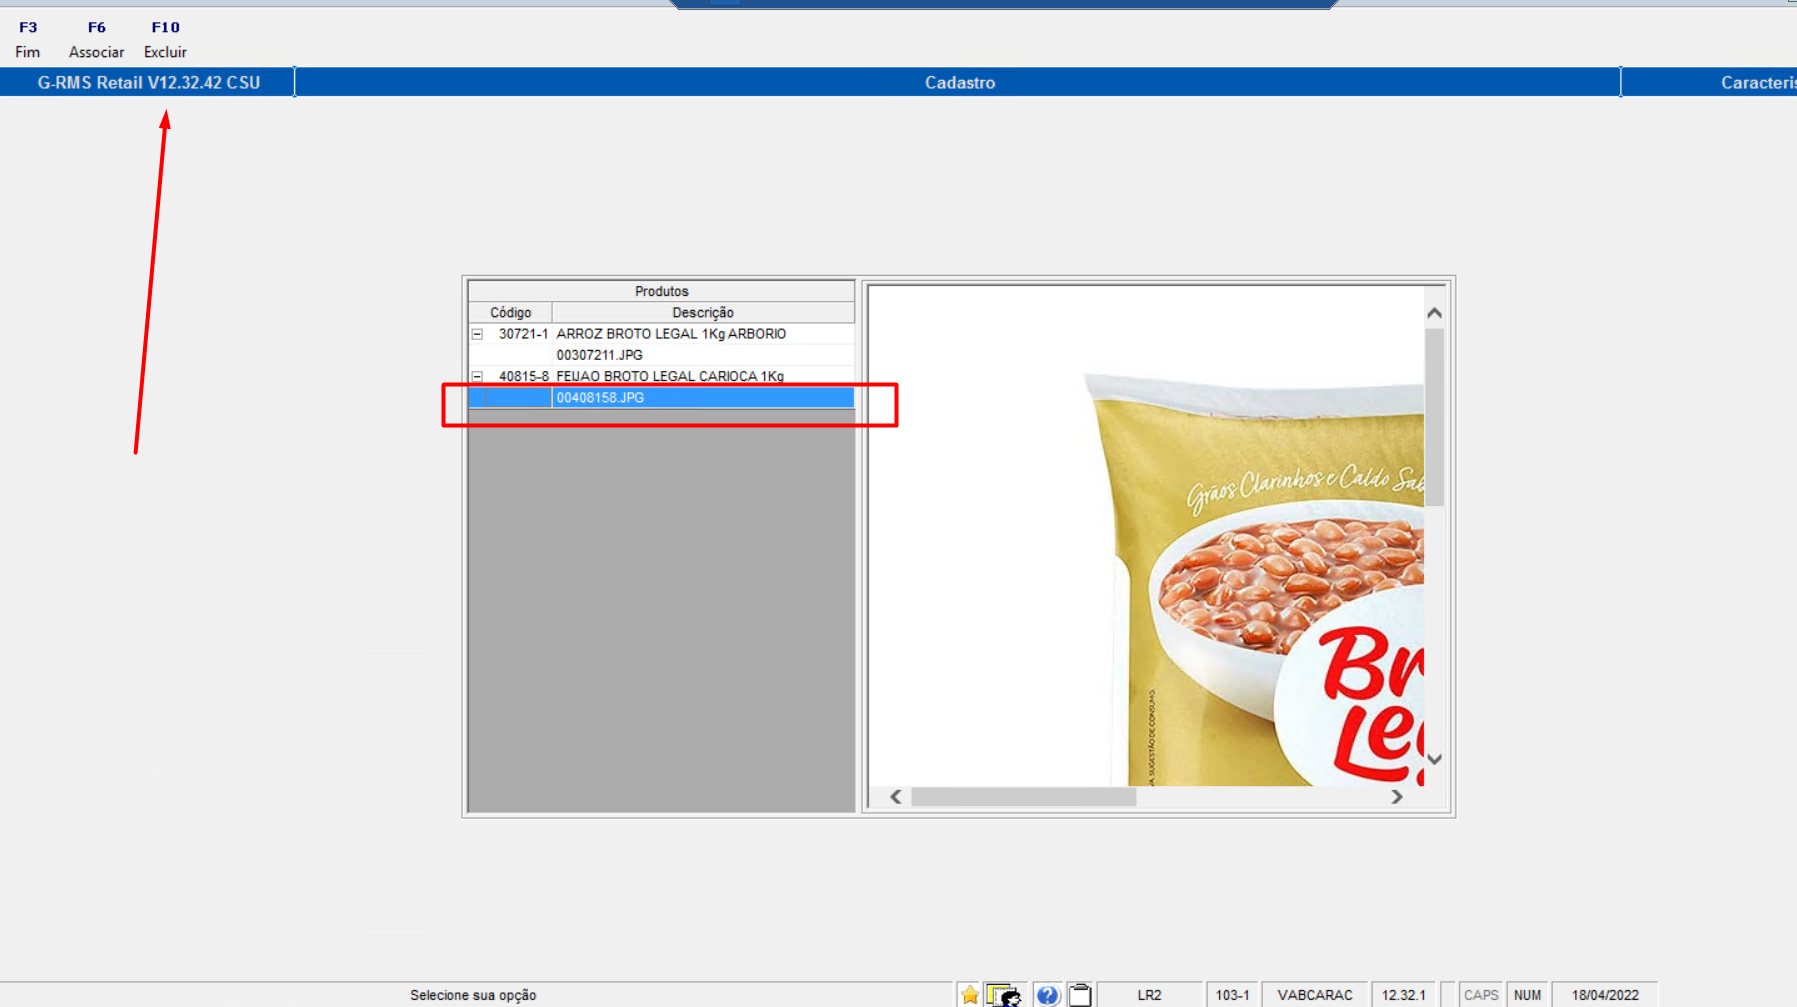
Task: Click the clipboard icon in status bar
Action: tap(1080, 995)
